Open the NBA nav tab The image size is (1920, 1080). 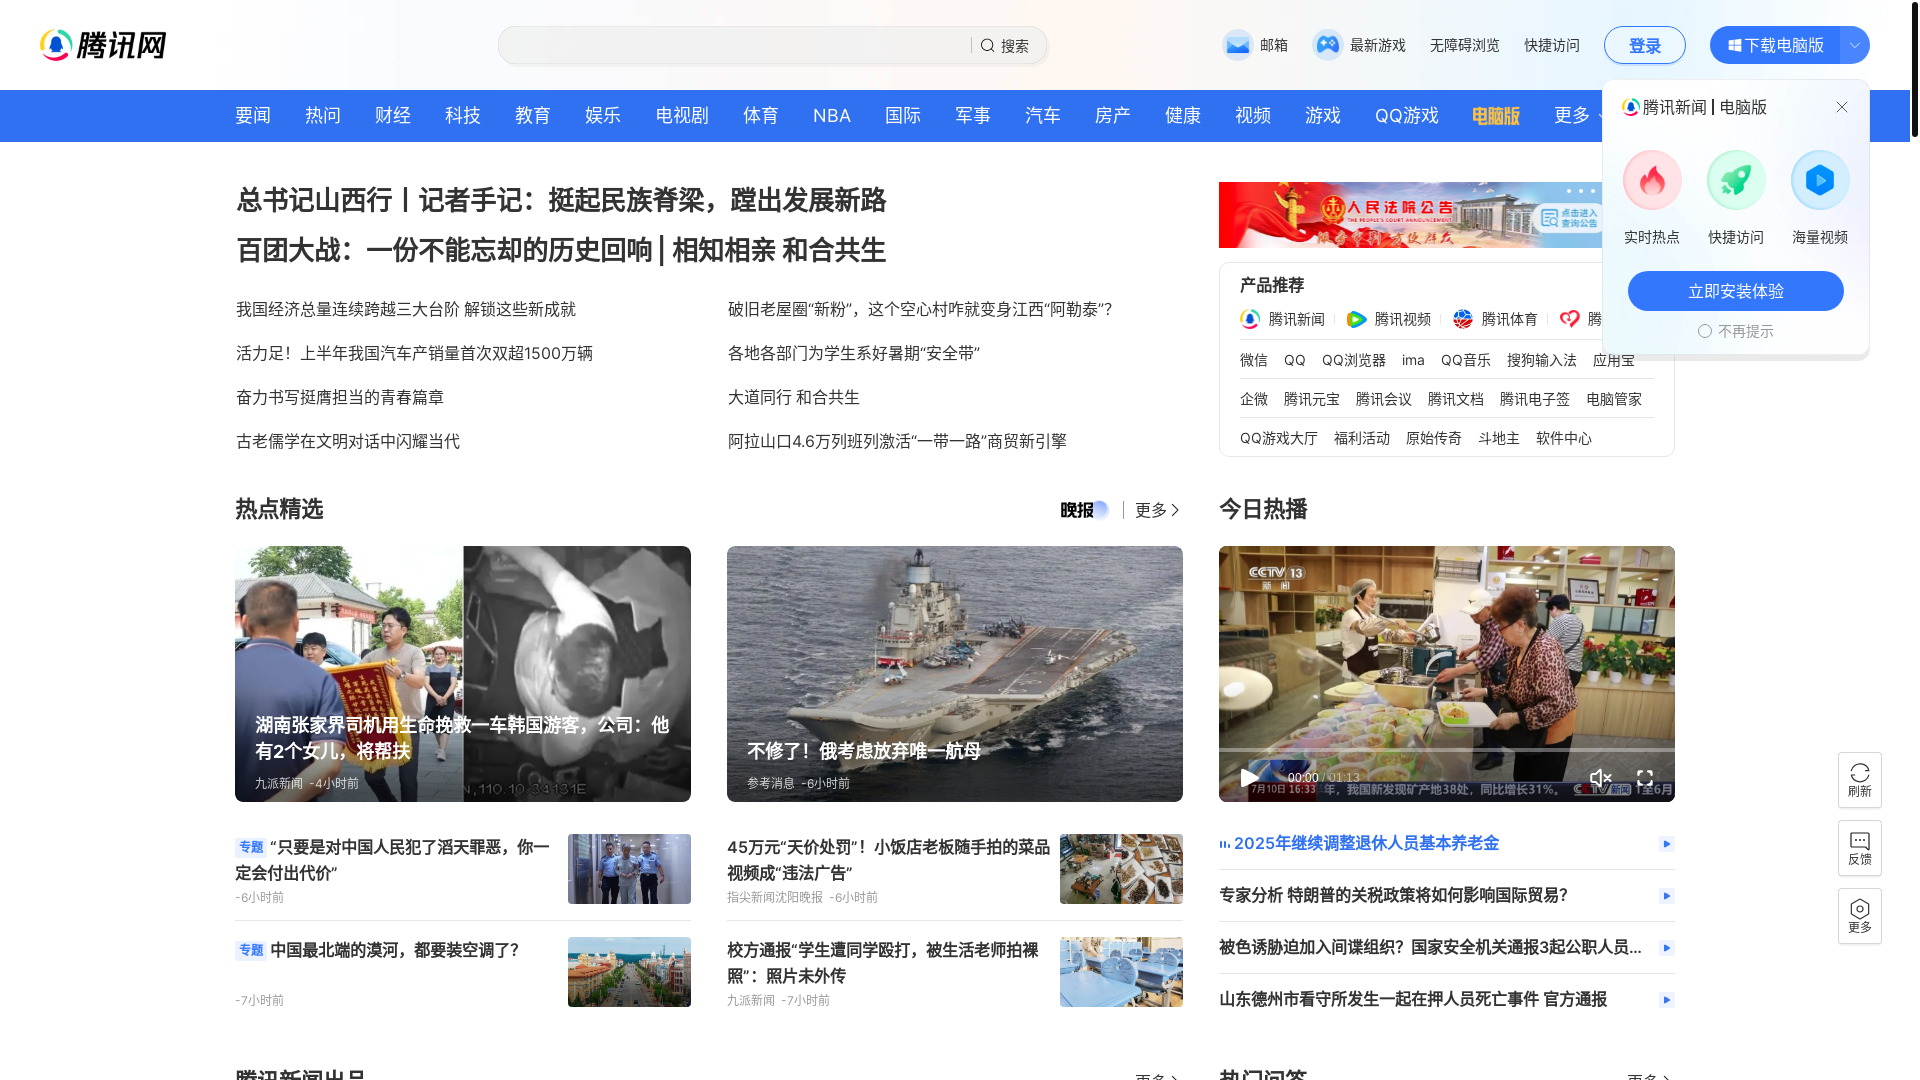coord(832,115)
